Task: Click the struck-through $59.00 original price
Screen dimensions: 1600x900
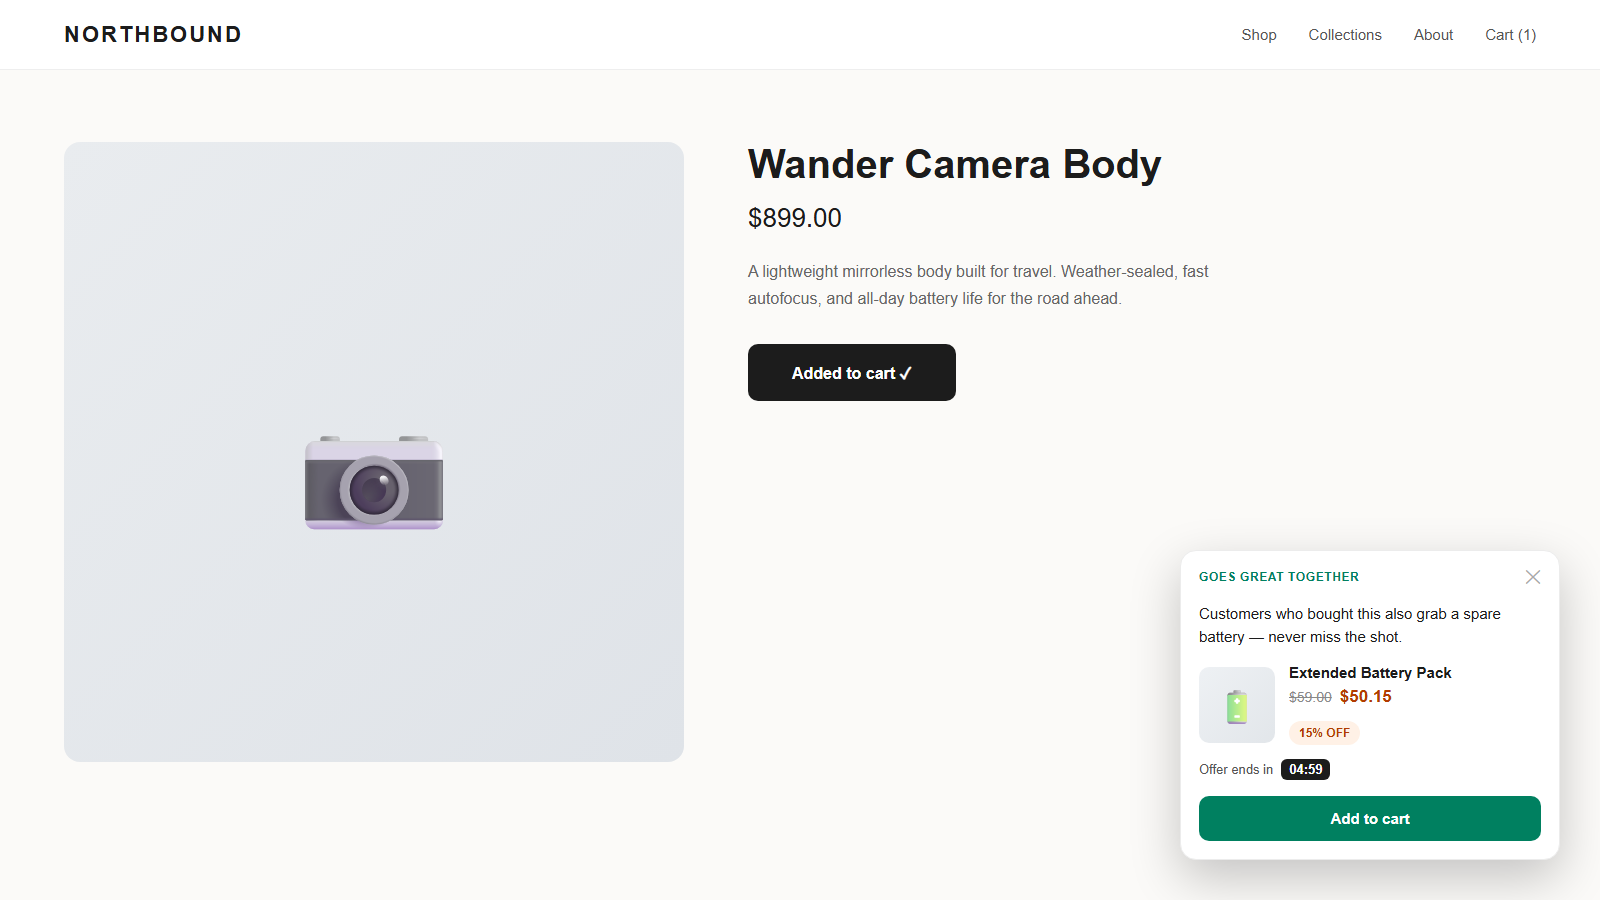Action: [x=1310, y=697]
